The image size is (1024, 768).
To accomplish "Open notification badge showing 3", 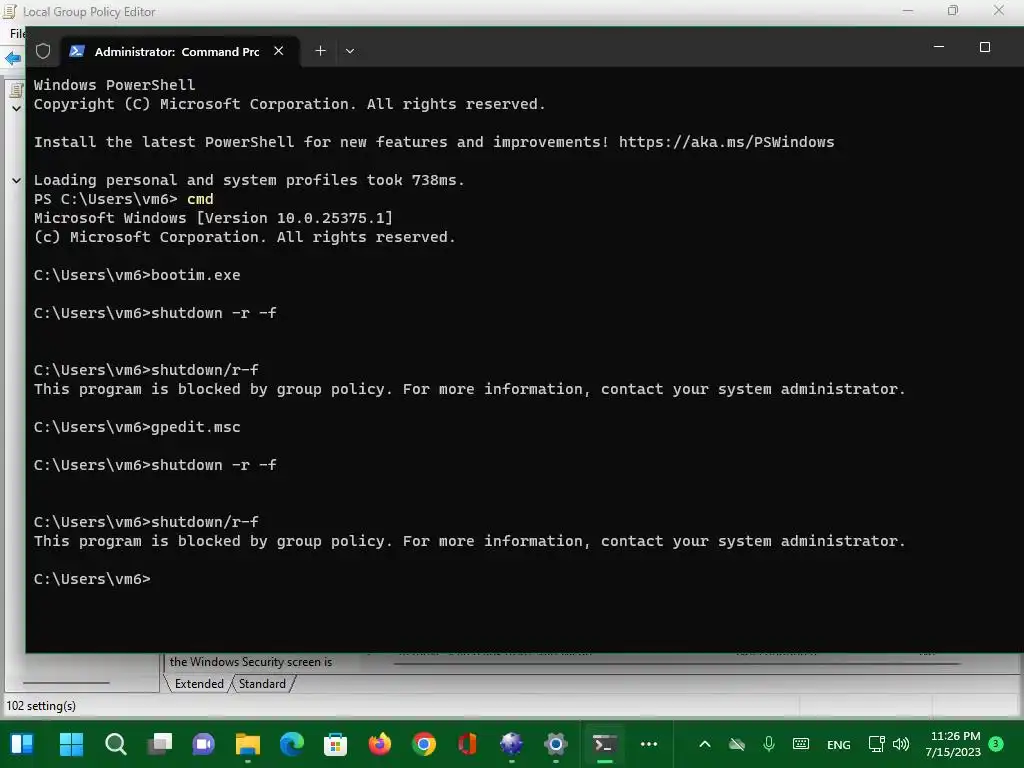I will click(x=996, y=744).
